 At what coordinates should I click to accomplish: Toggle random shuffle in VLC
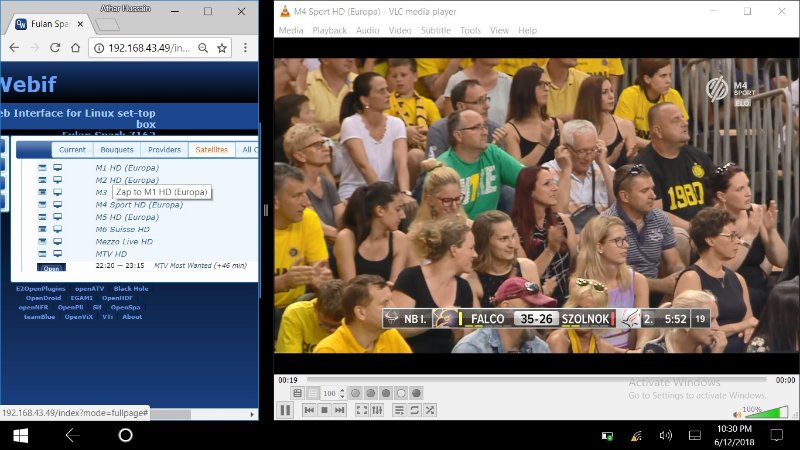coord(429,410)
